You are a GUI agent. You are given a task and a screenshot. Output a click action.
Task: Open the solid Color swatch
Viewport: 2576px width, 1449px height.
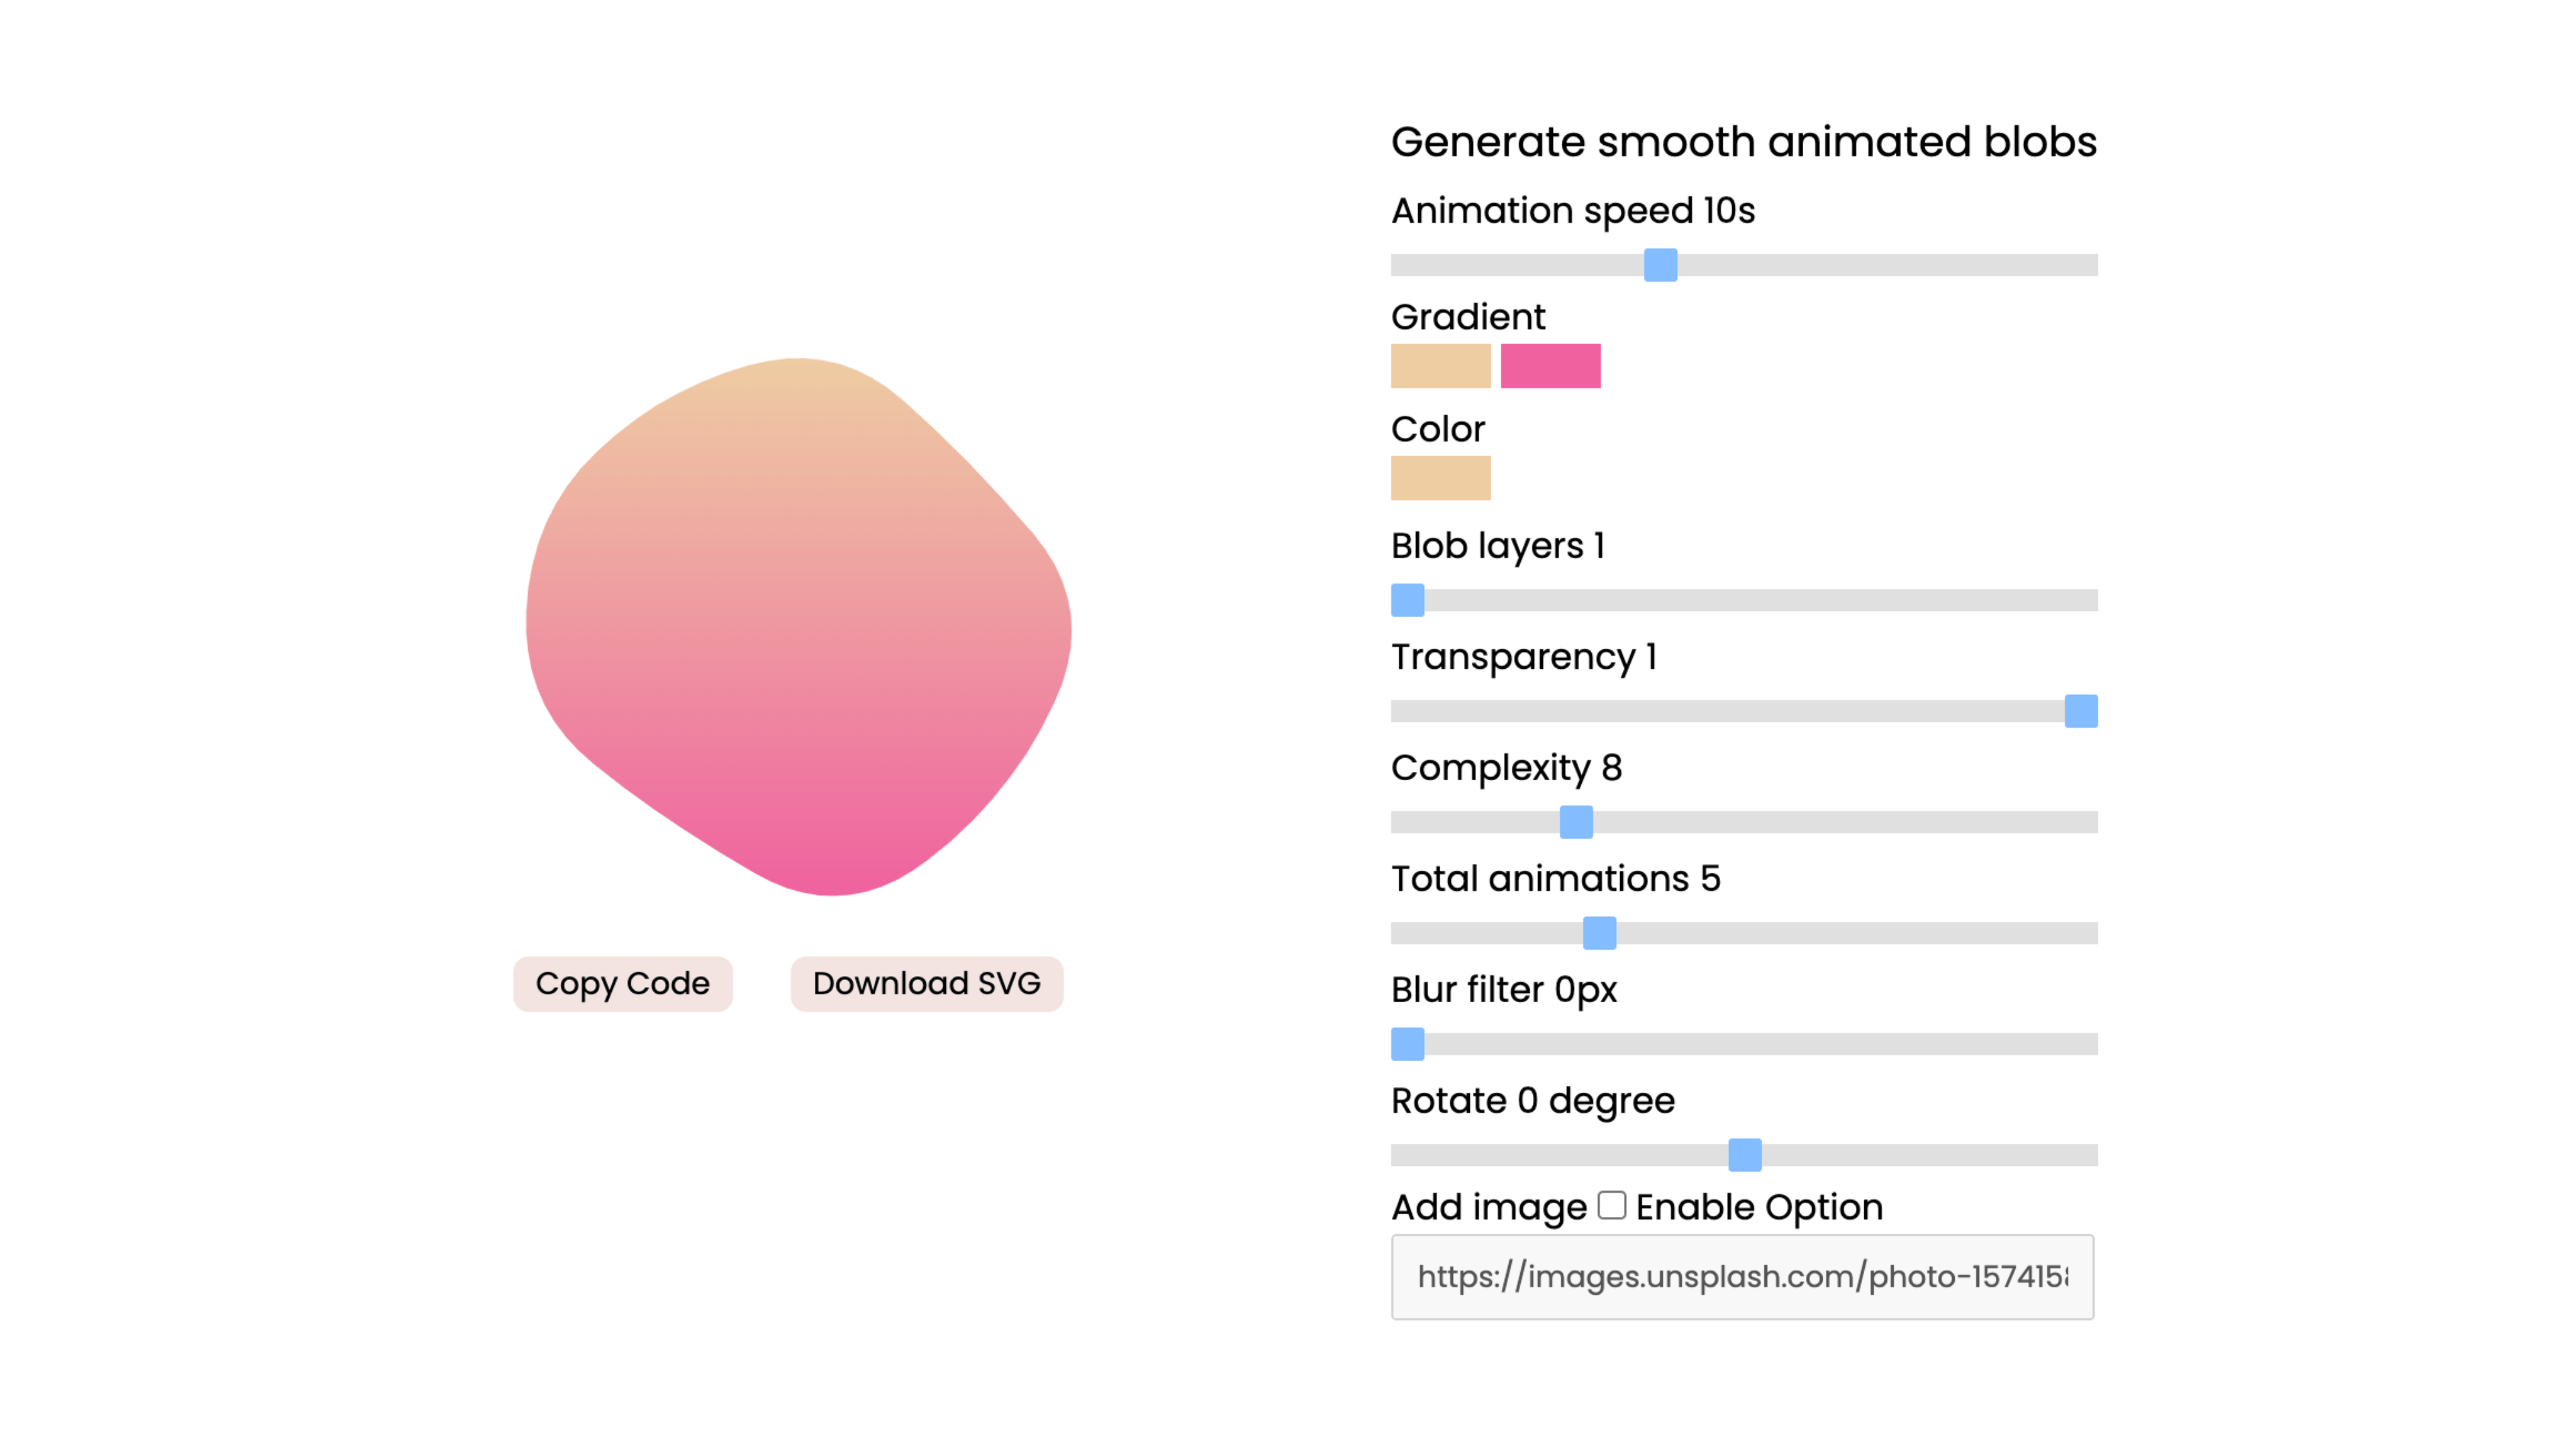(x=1440, y=478)
